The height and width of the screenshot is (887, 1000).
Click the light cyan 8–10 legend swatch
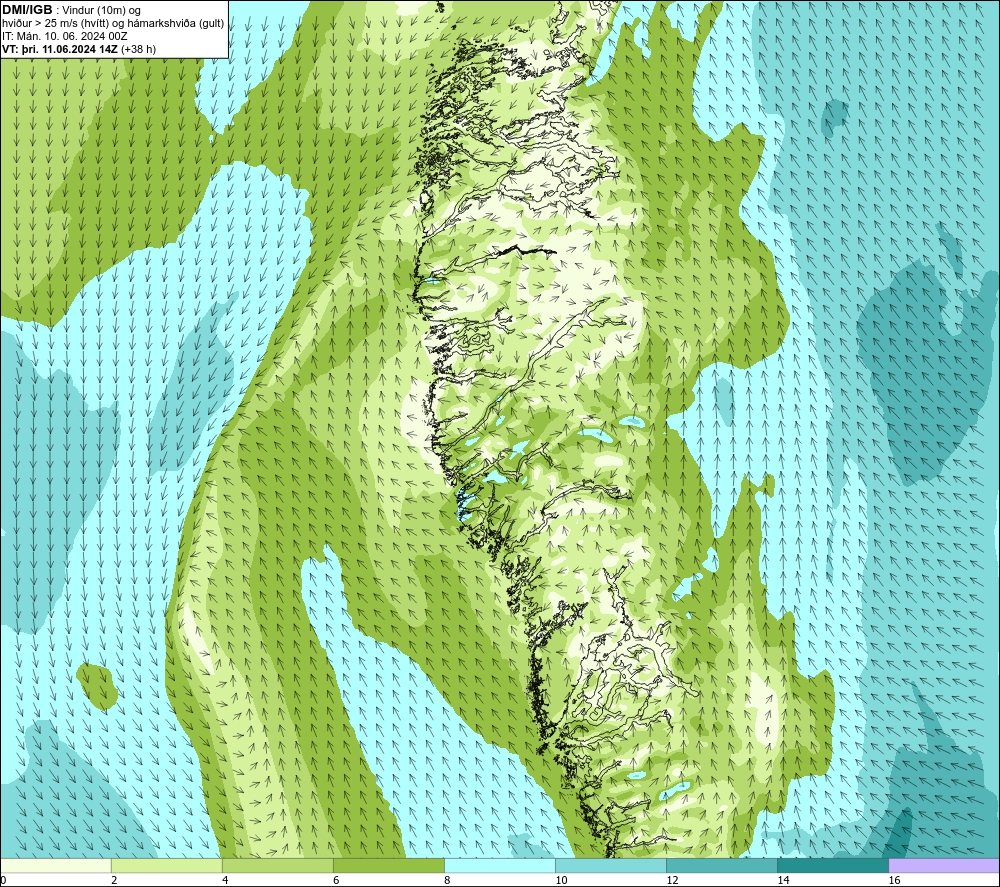(499, 865)
